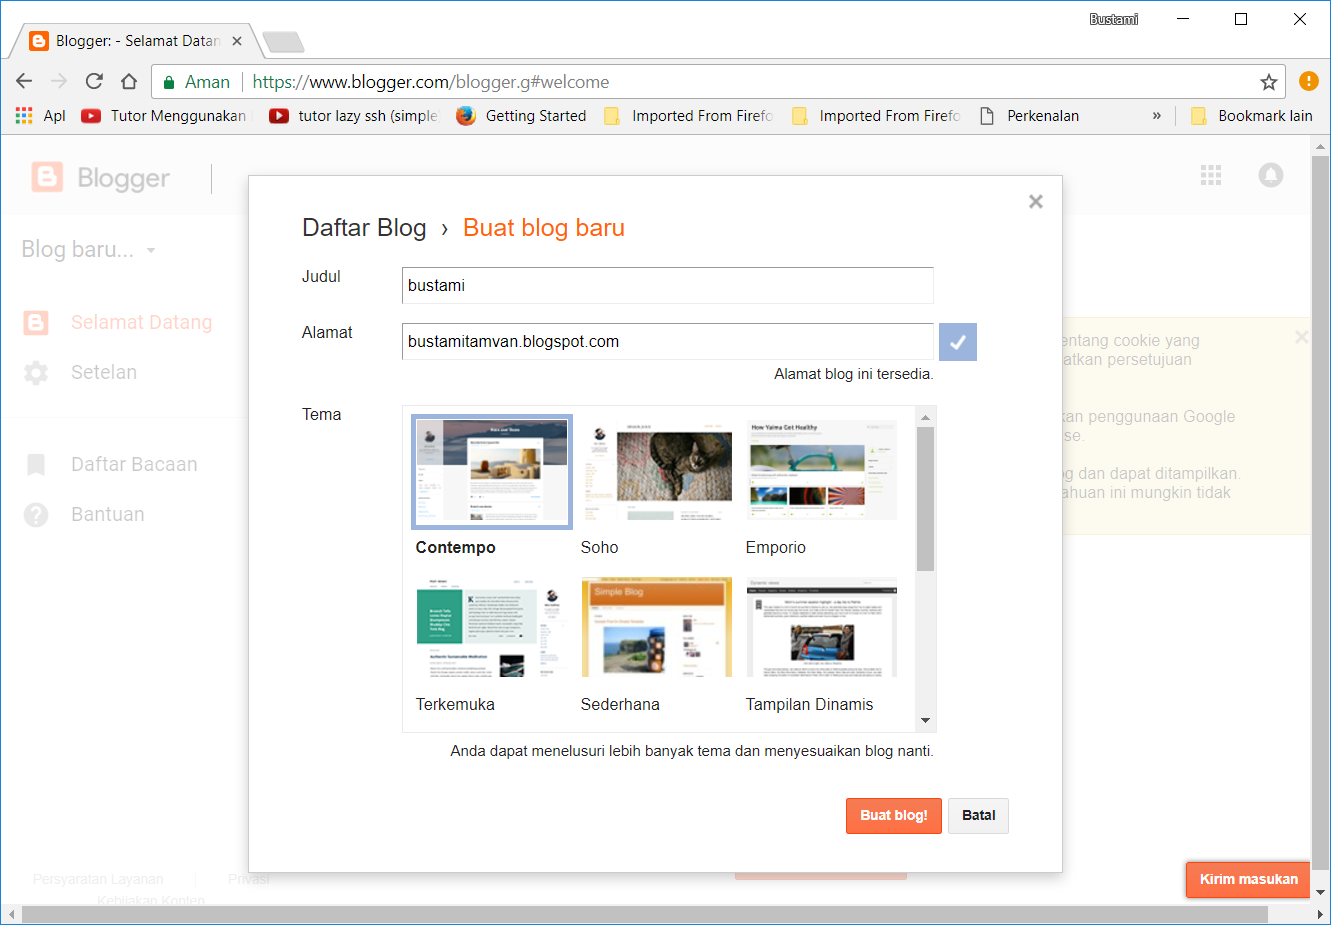Open the Apl apps shortcut

coord(41,116)
